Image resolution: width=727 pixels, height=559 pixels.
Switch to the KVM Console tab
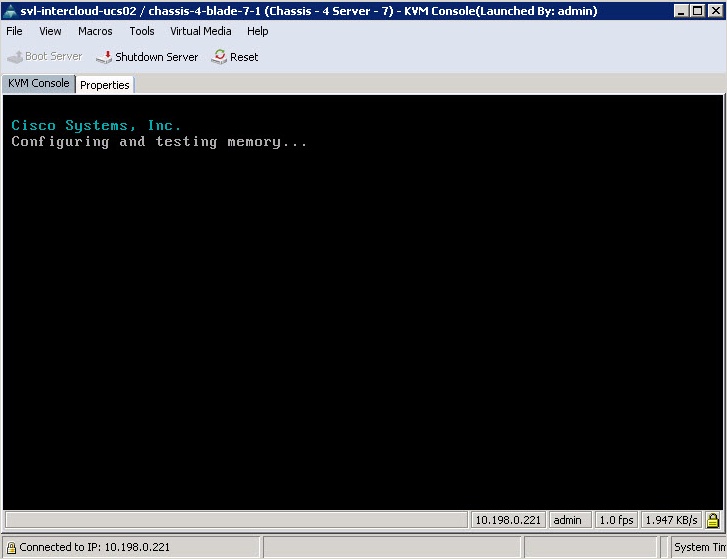tap(38, 83)
